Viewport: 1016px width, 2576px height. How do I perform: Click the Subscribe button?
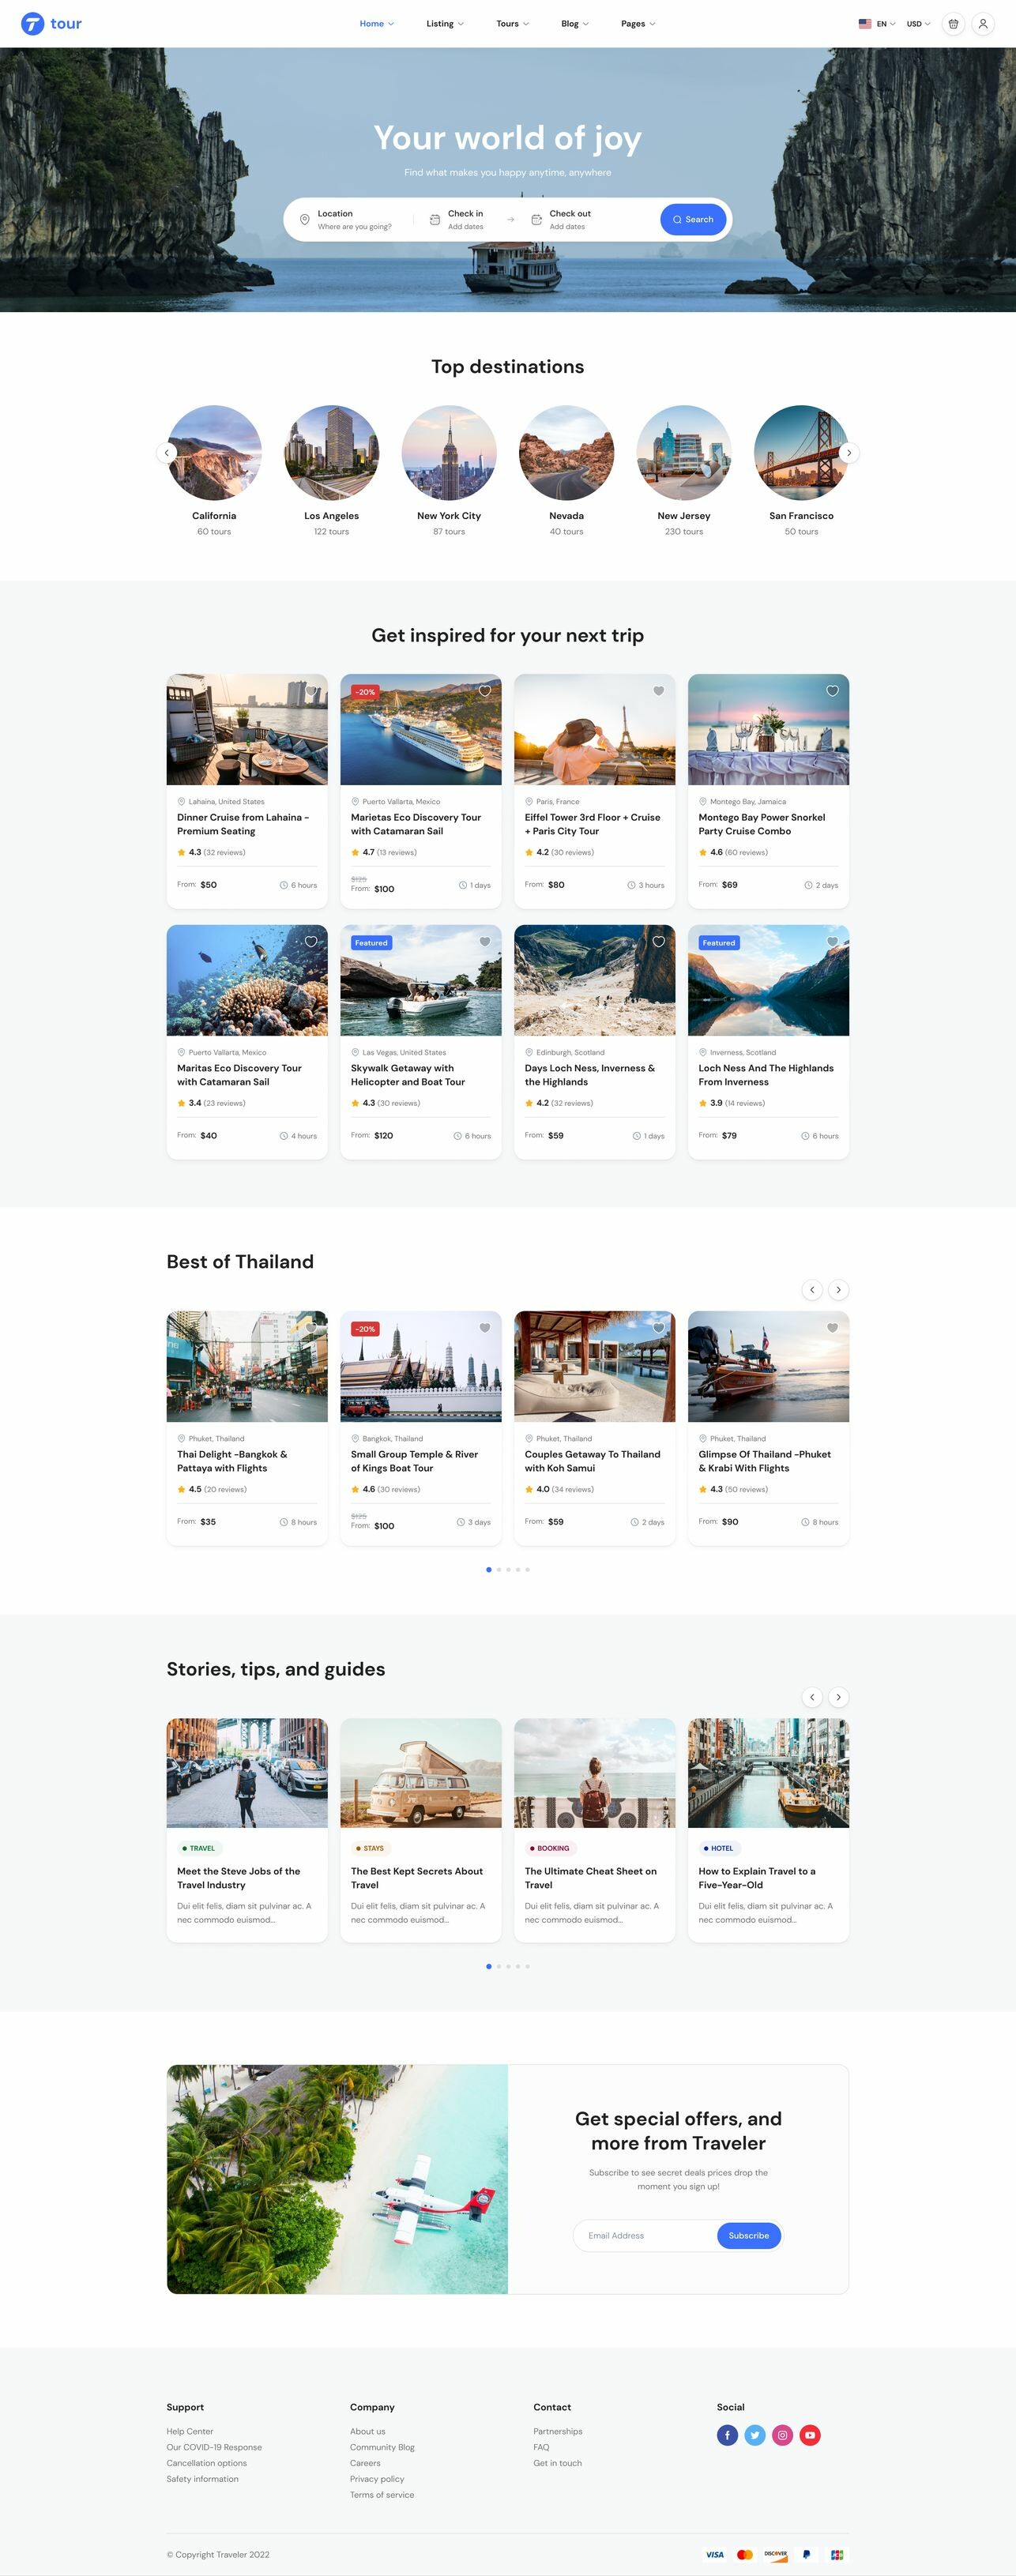tap(749, 2235)
